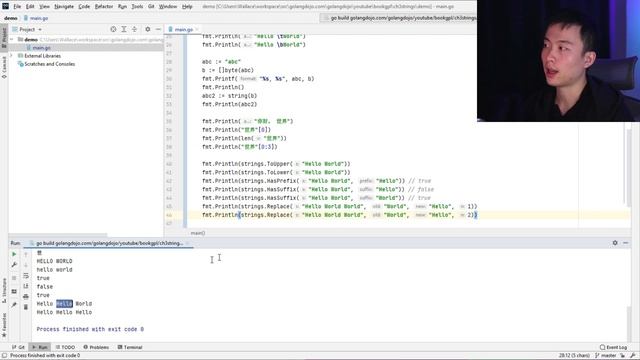
Task: Click main.go breadcrumb in navigation bar
Action: (x=36, y=18)
